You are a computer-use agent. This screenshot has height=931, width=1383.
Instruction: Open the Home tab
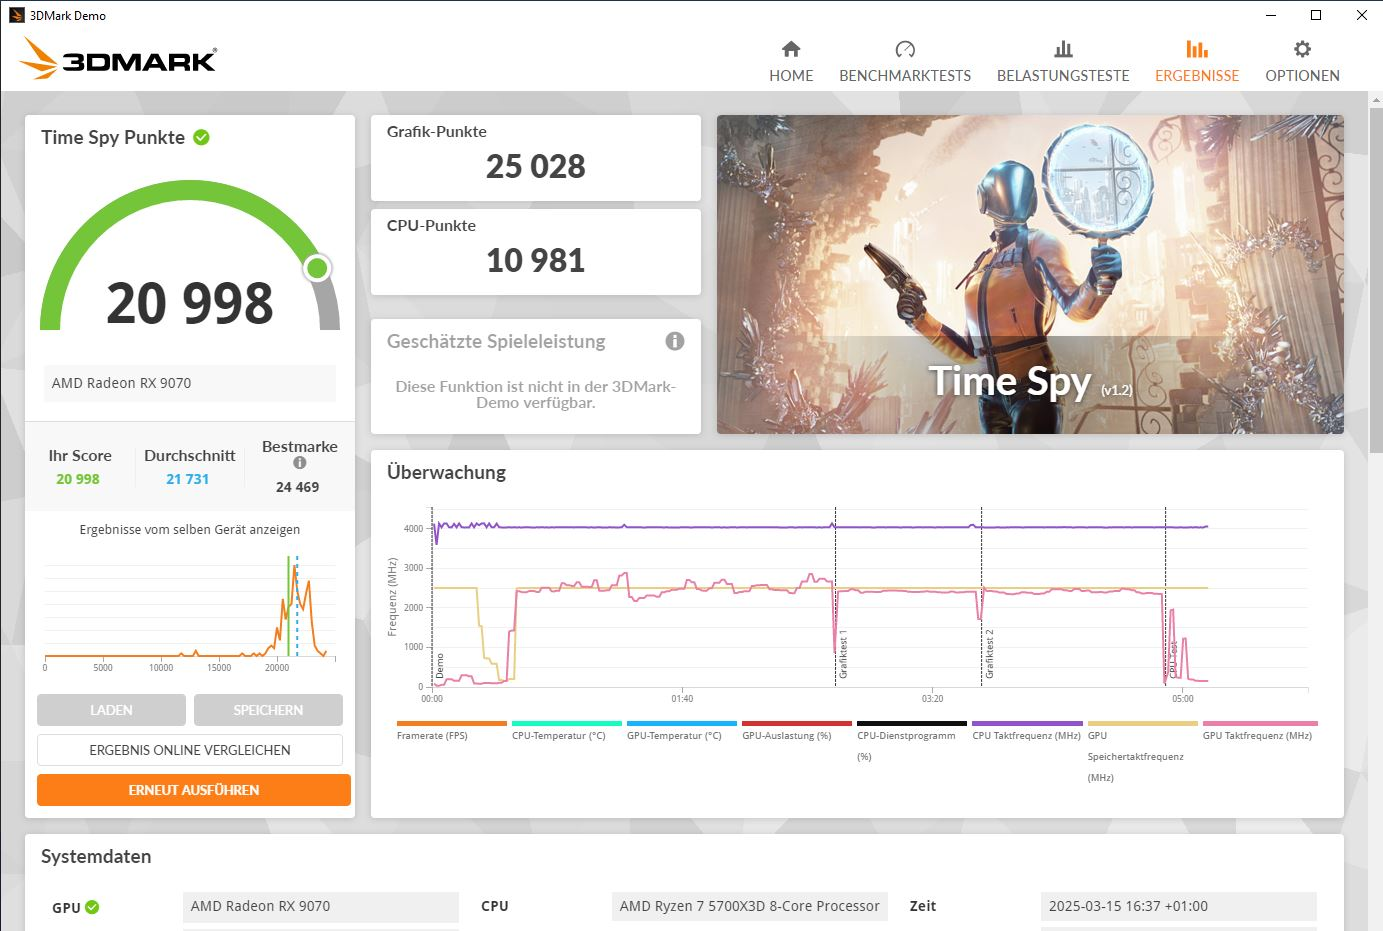pos(791,62)
